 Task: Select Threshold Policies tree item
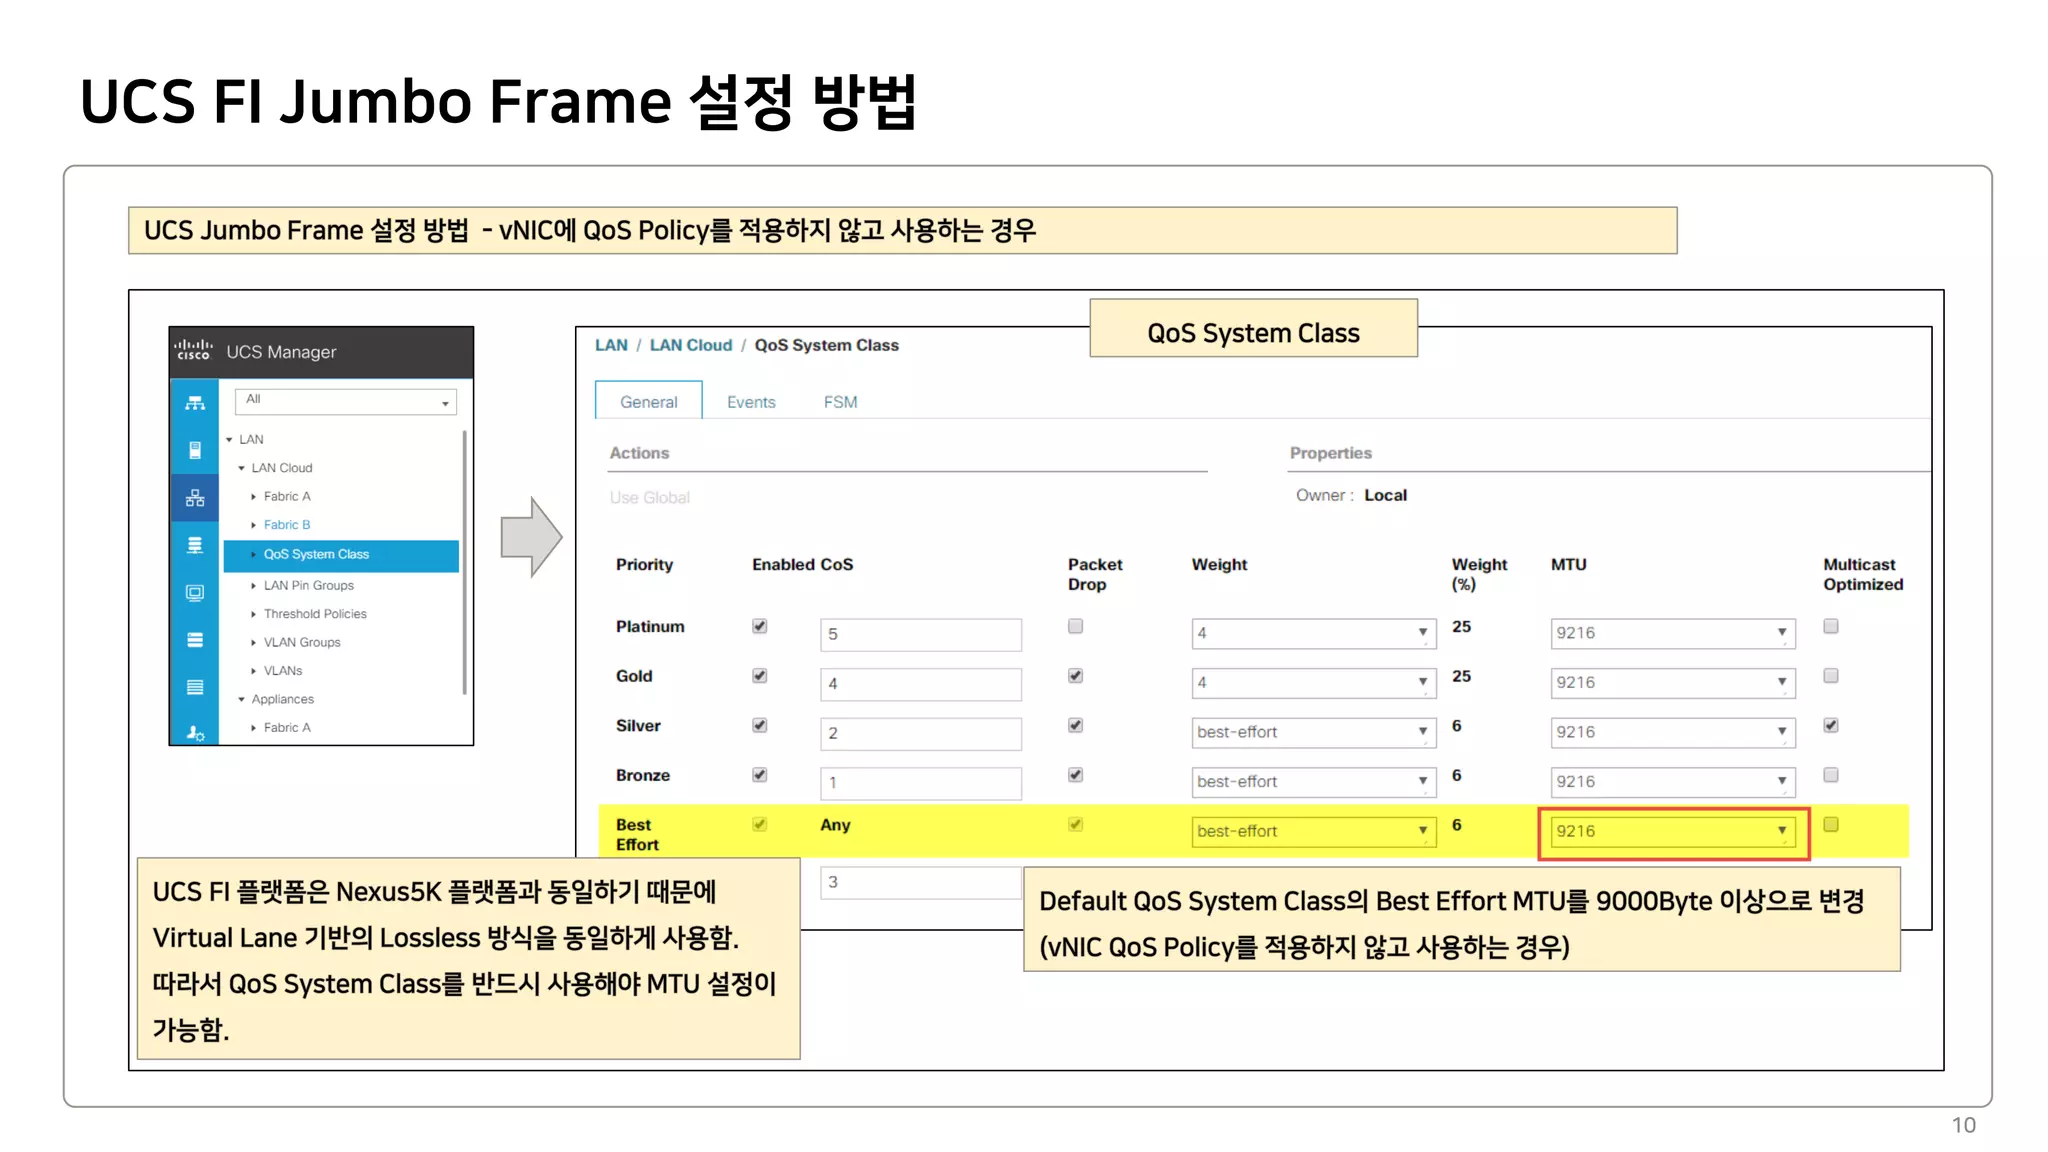tap(315, 614)
